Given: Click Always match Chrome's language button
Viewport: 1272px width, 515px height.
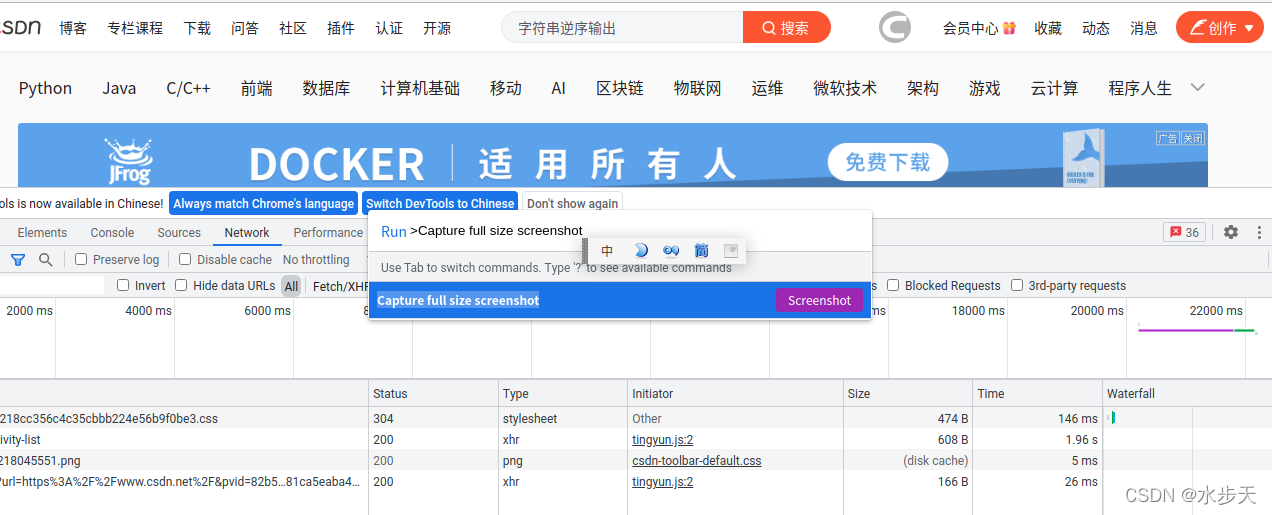Looking at the screenshot, I should [264, 203].
